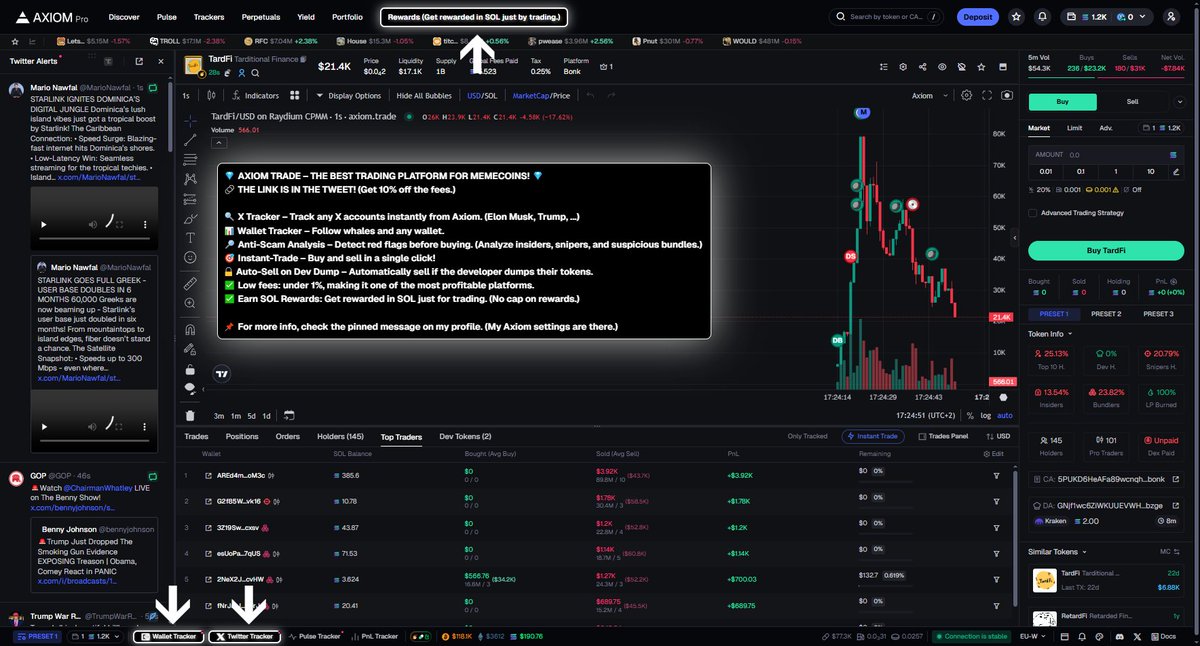Viewport: 1200px width, 646px height.
Task: Toggle token visibility with eye icon
Action: [941, 67]
